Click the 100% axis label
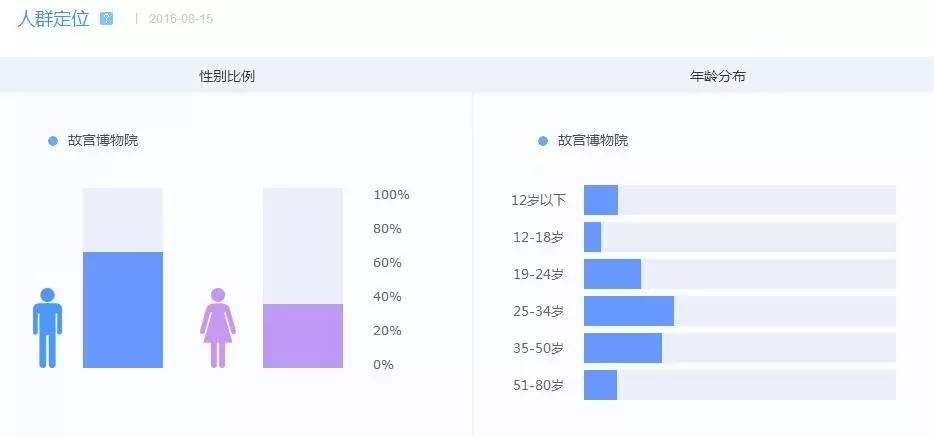The width and height of the screenshot is (934, 437). [391, 195]
